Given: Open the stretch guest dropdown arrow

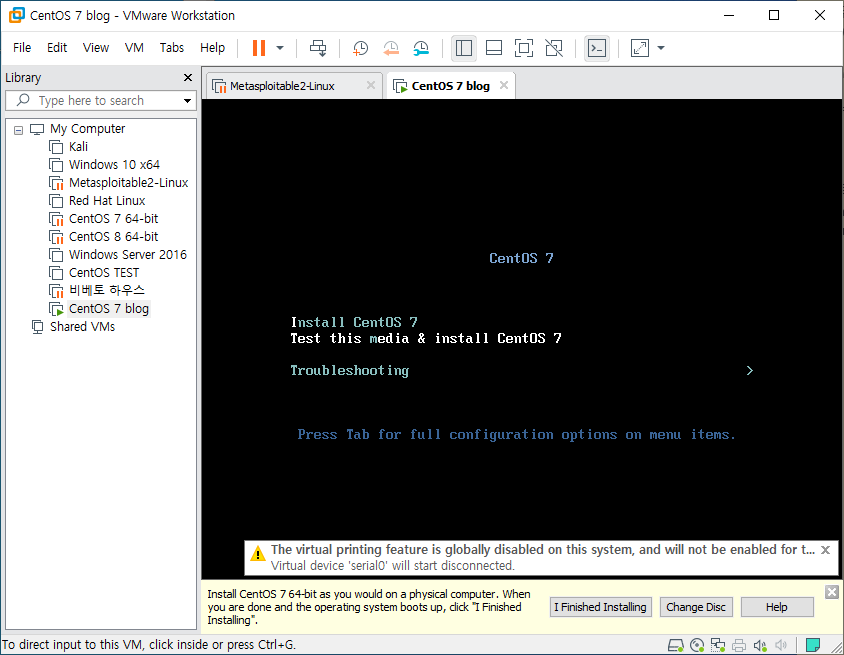Looking at the screenshot, I should pos(661,48).
